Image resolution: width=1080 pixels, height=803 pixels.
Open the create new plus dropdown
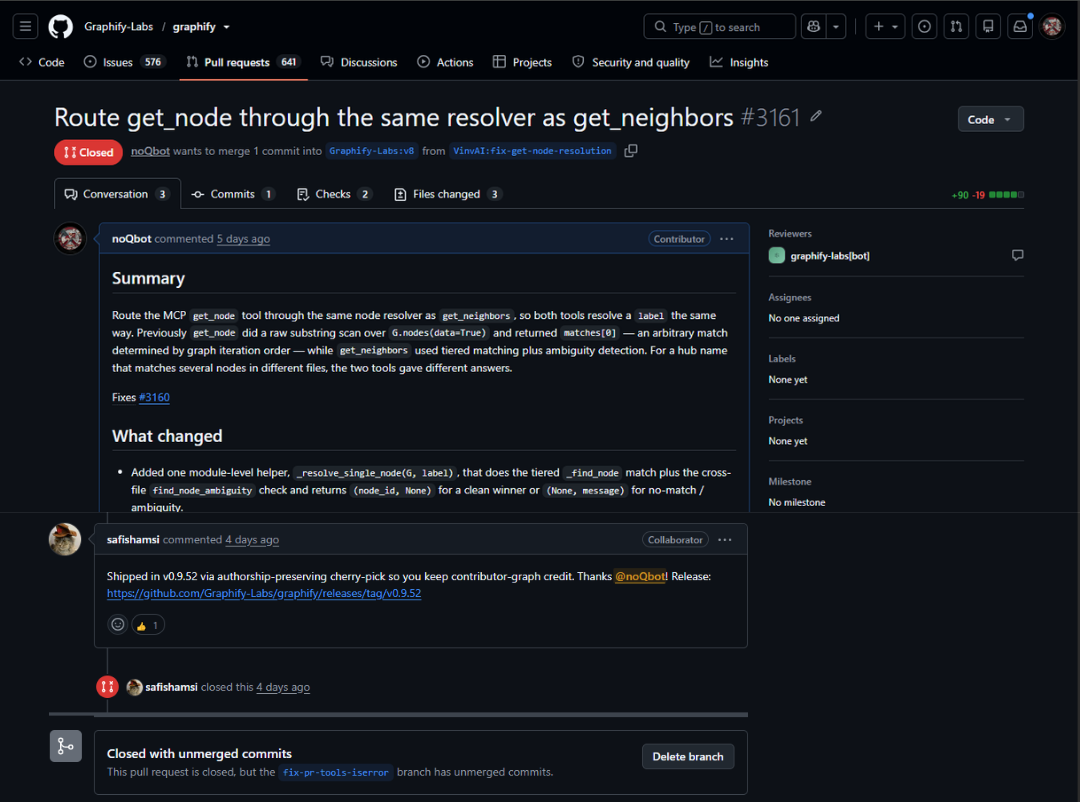[884, 27]
